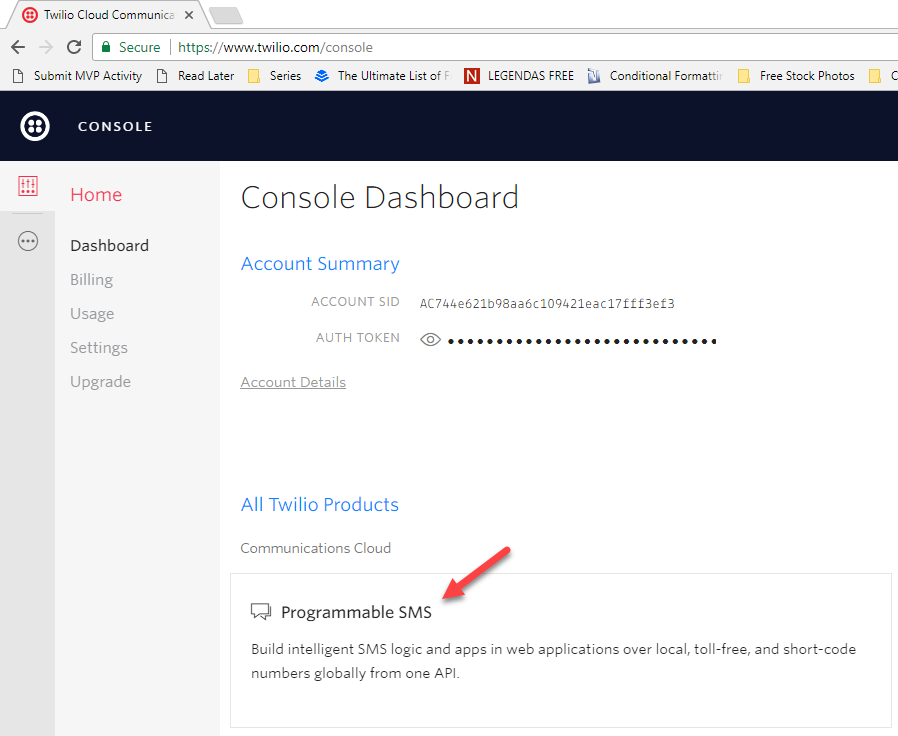Click the browser Back arrow
Viewport: 898px width, 736px height.
coord(18,47)
